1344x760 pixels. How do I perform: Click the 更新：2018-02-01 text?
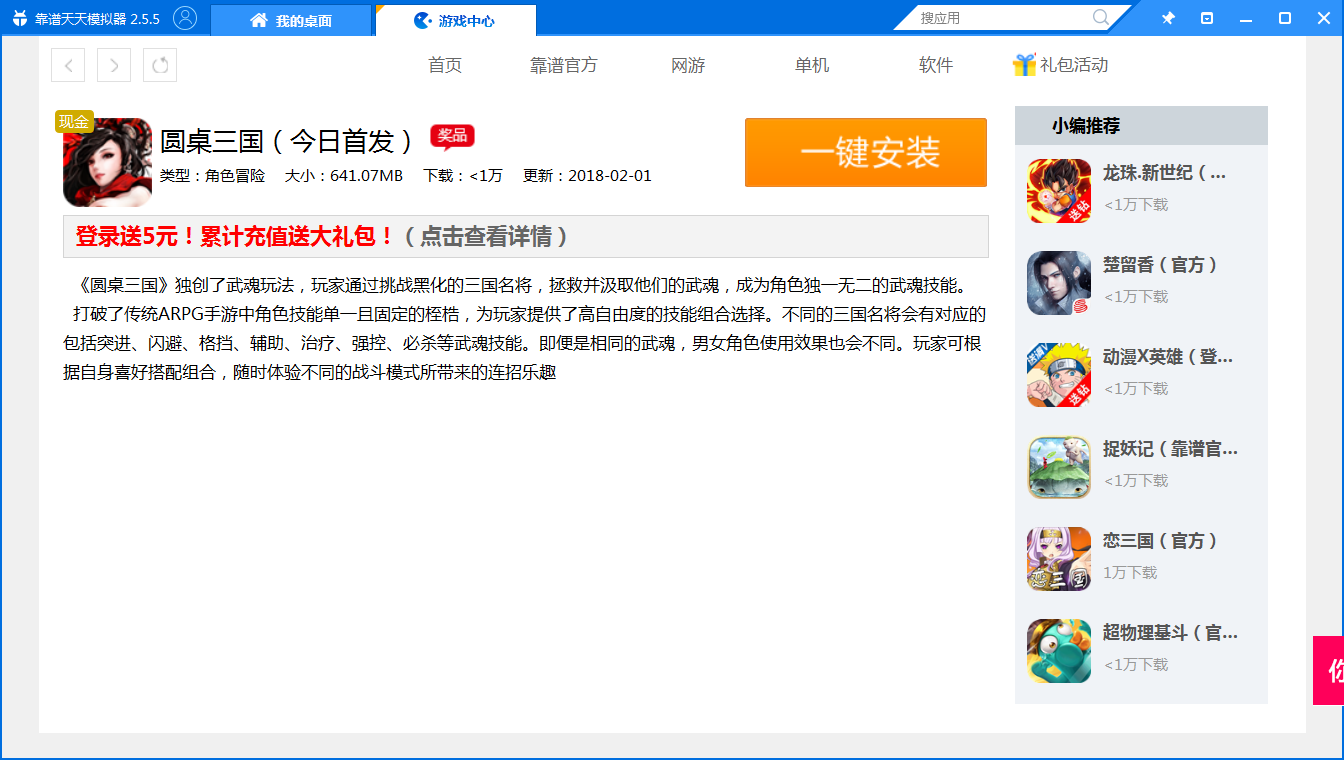pyautogui.click(x=587, y=176)
